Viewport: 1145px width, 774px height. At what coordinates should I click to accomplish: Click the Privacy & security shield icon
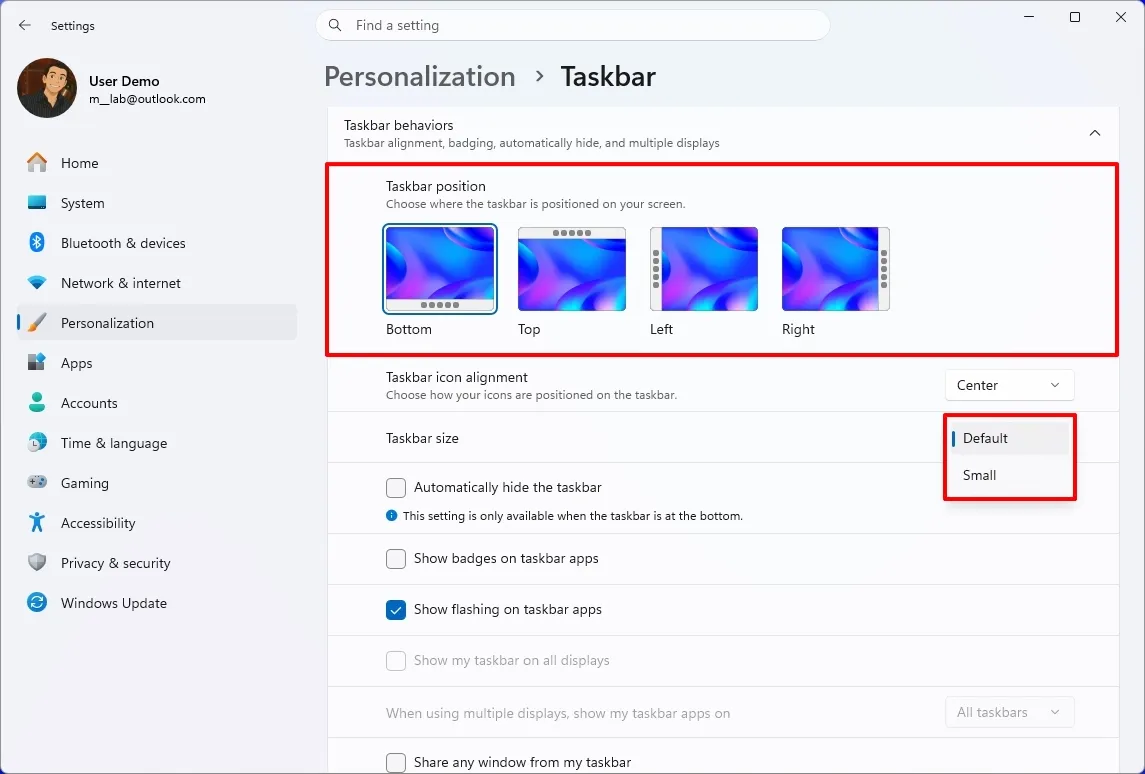(x=37, y=562)
